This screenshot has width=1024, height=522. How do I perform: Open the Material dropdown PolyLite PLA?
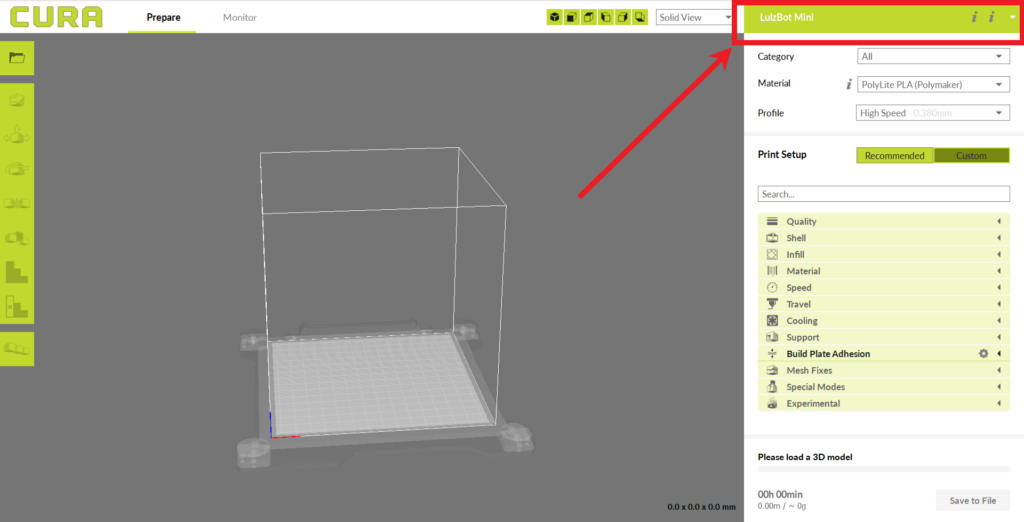pyautogui.click(x=933, y=85)
